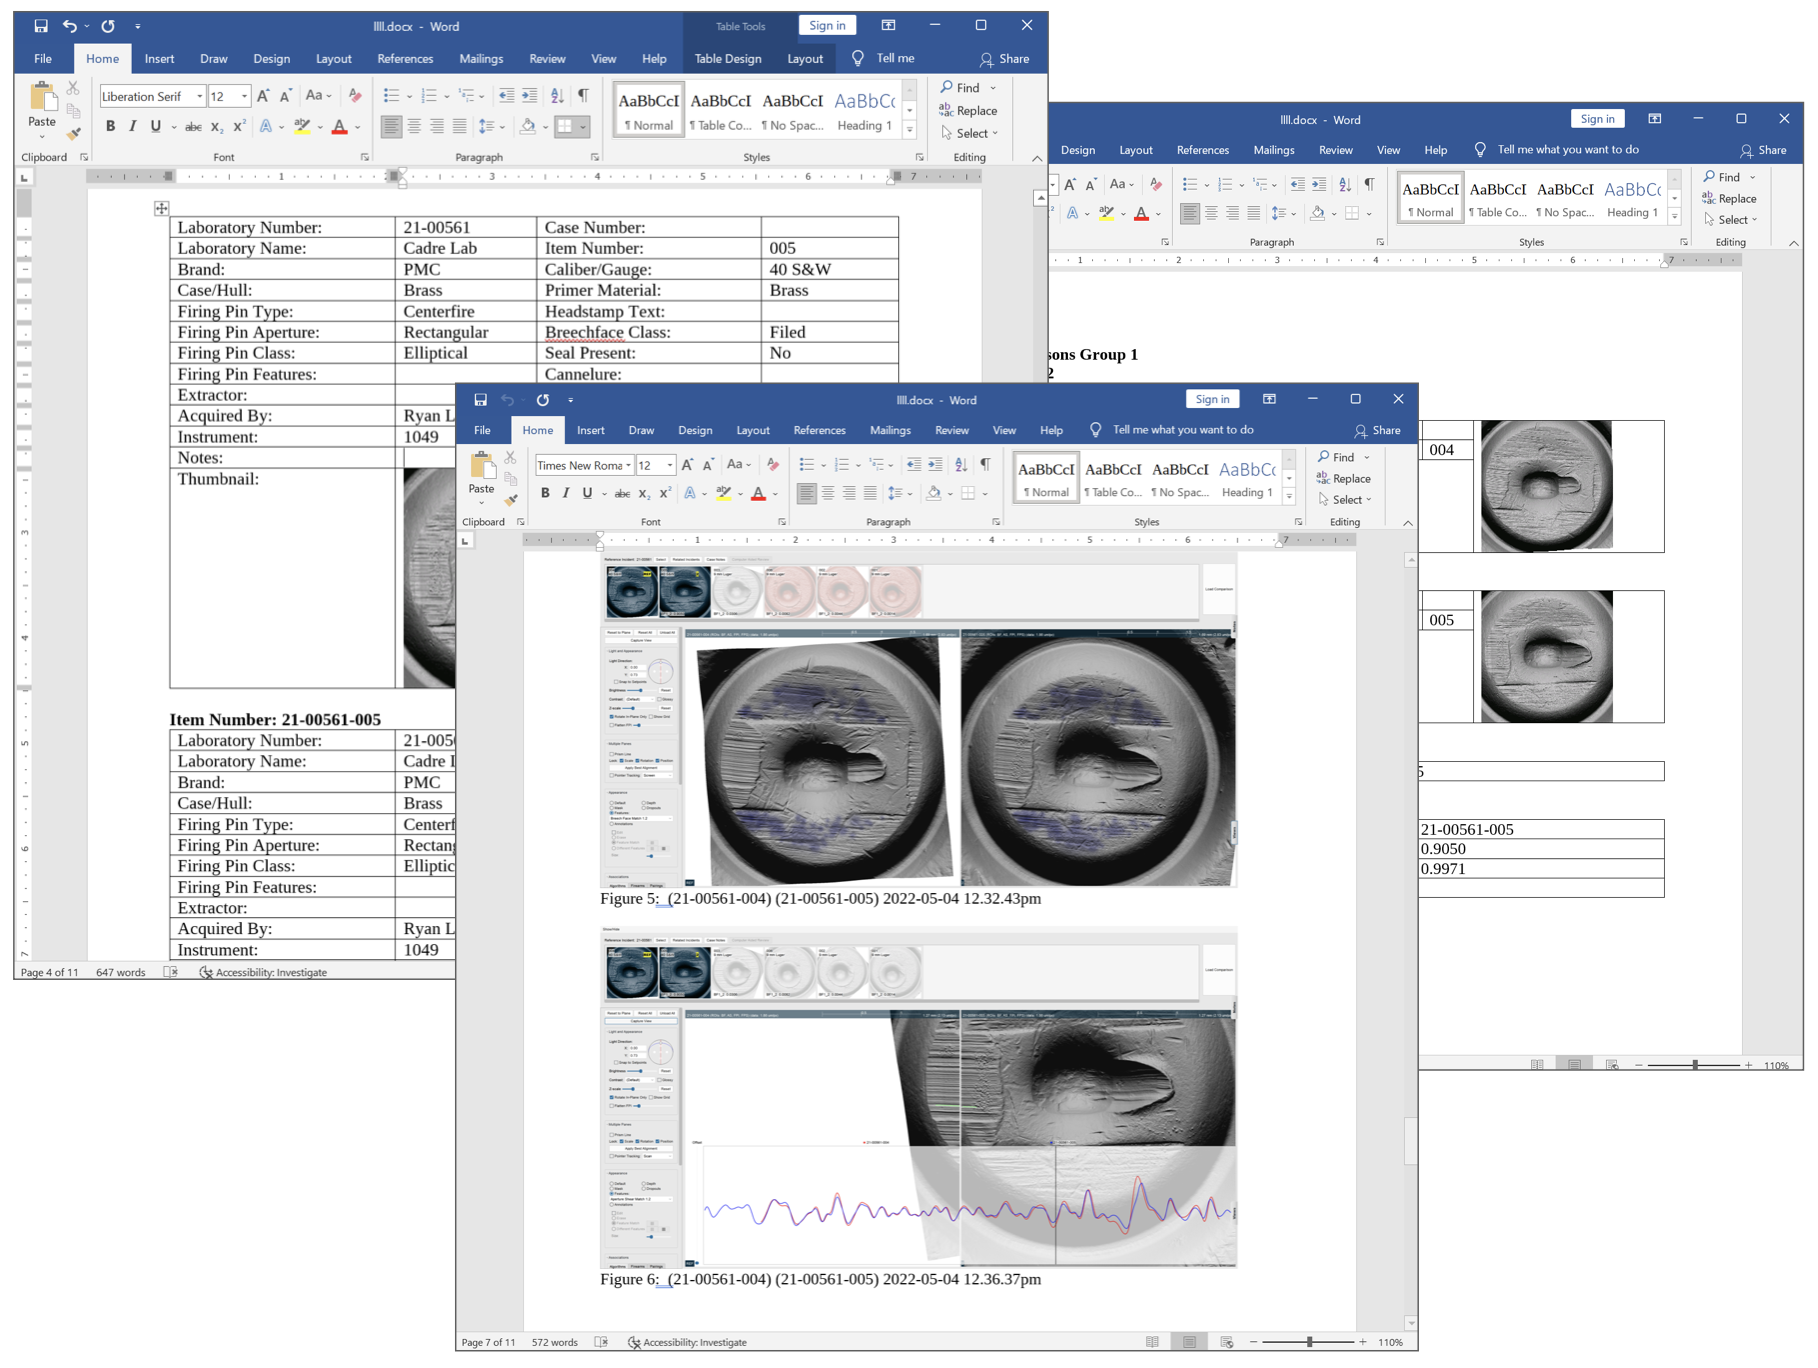Click text highlight color in front window
1818x1368 pixels.
click(723, 494)
